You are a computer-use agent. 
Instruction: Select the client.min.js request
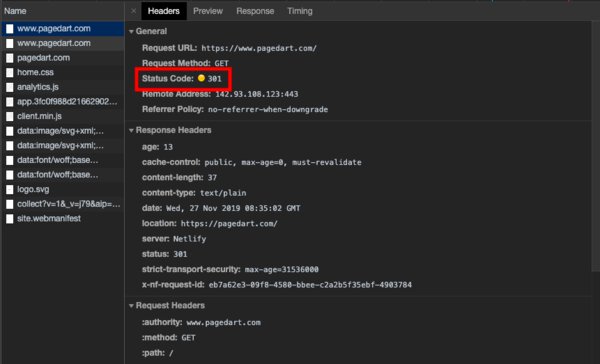tap(63, 116)
